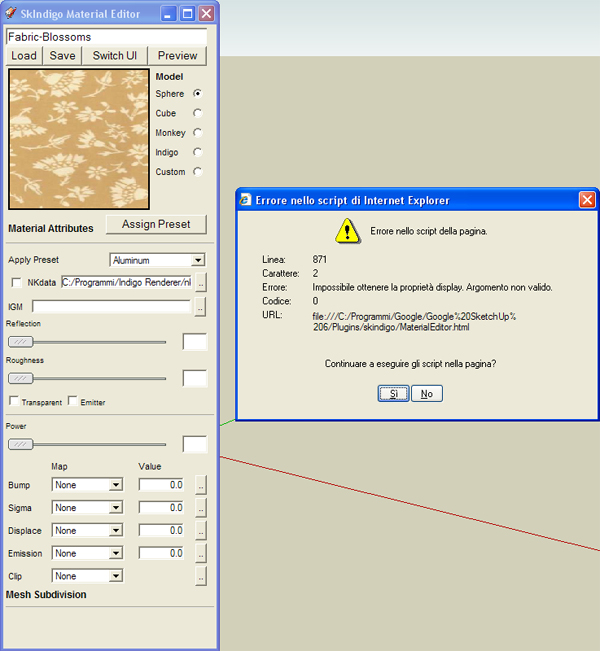Click the Material Attributes heading
The image size is (600, 651).
pyautogui.click(x=51, y=228)
